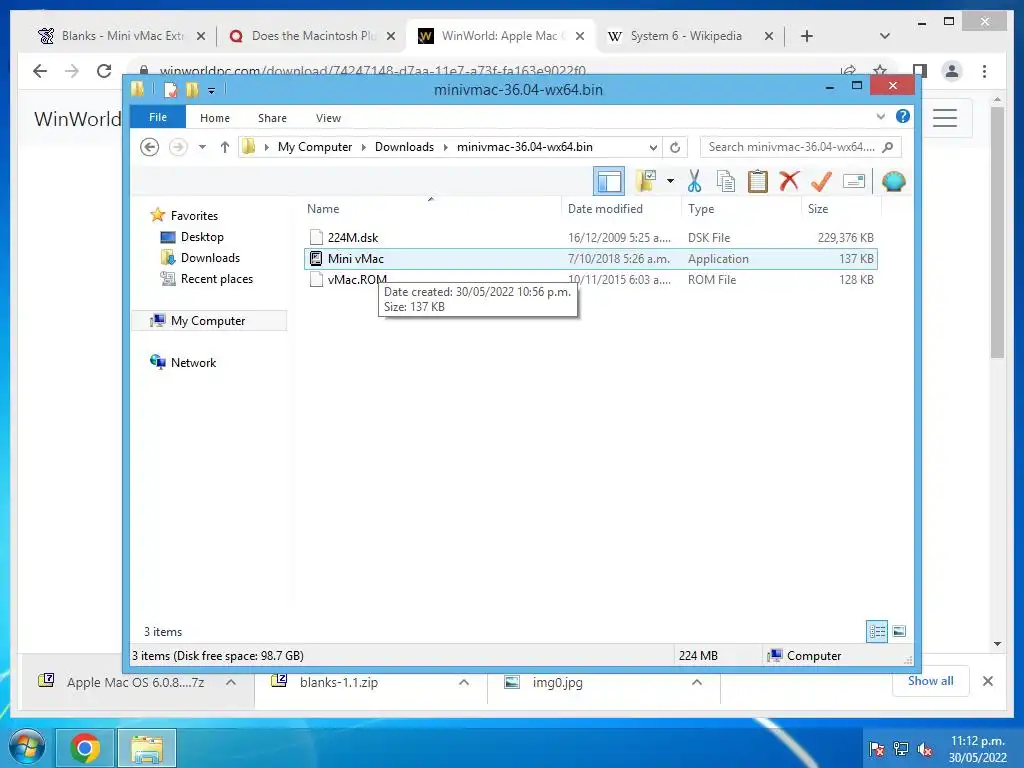
Task: Select Favorites in navigation pane
Action: click(x=194, y=216)
